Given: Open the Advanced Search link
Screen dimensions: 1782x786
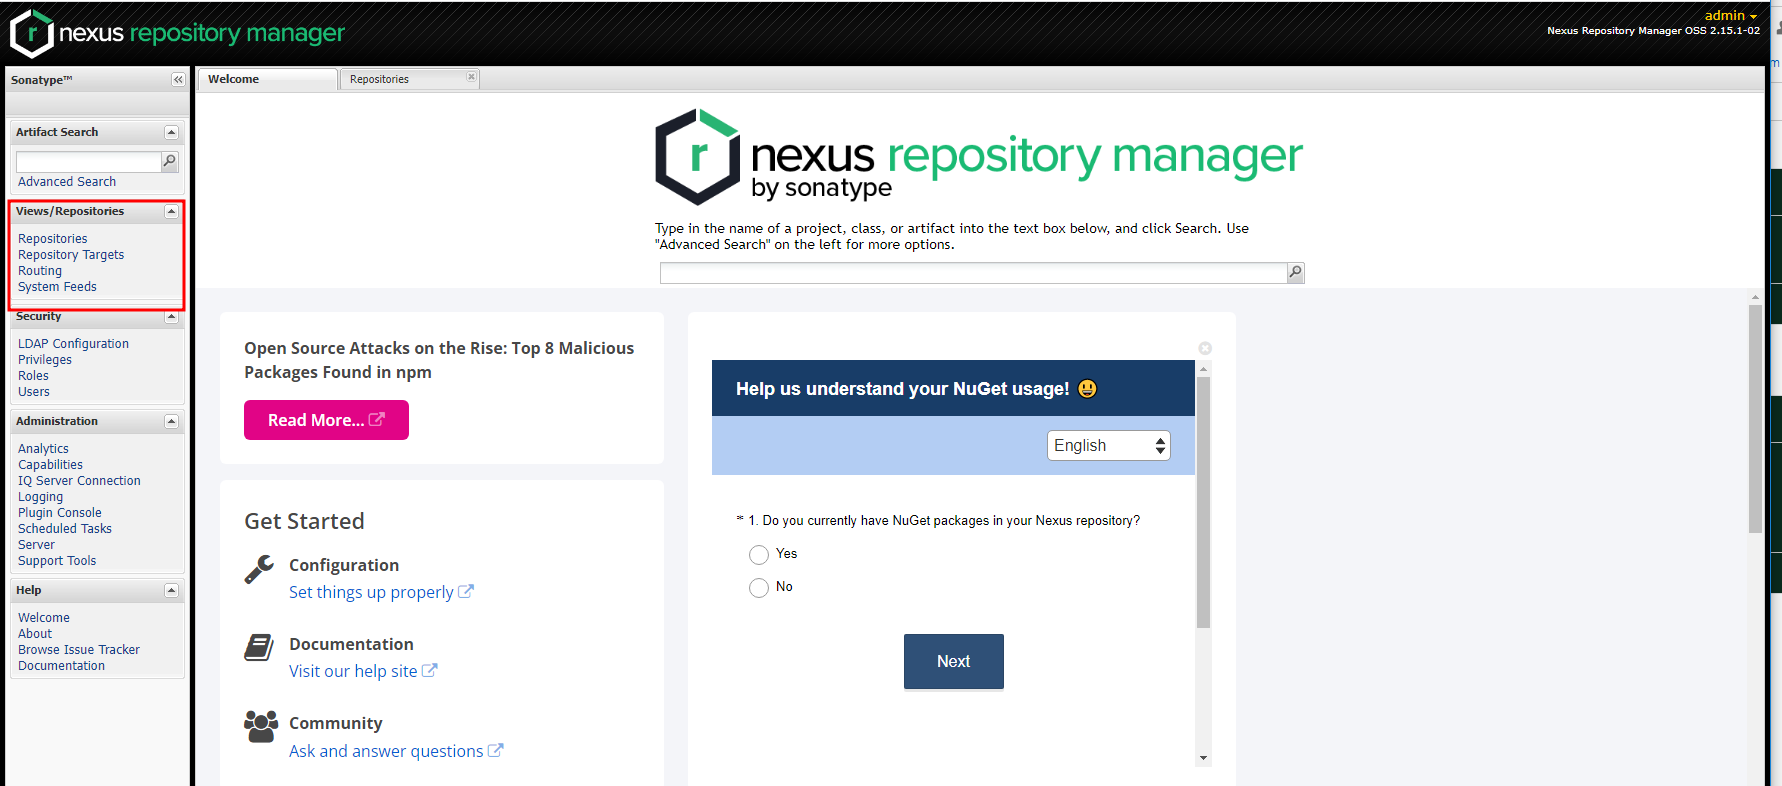Looking at the screenshot, I should [x=67, y=182].
